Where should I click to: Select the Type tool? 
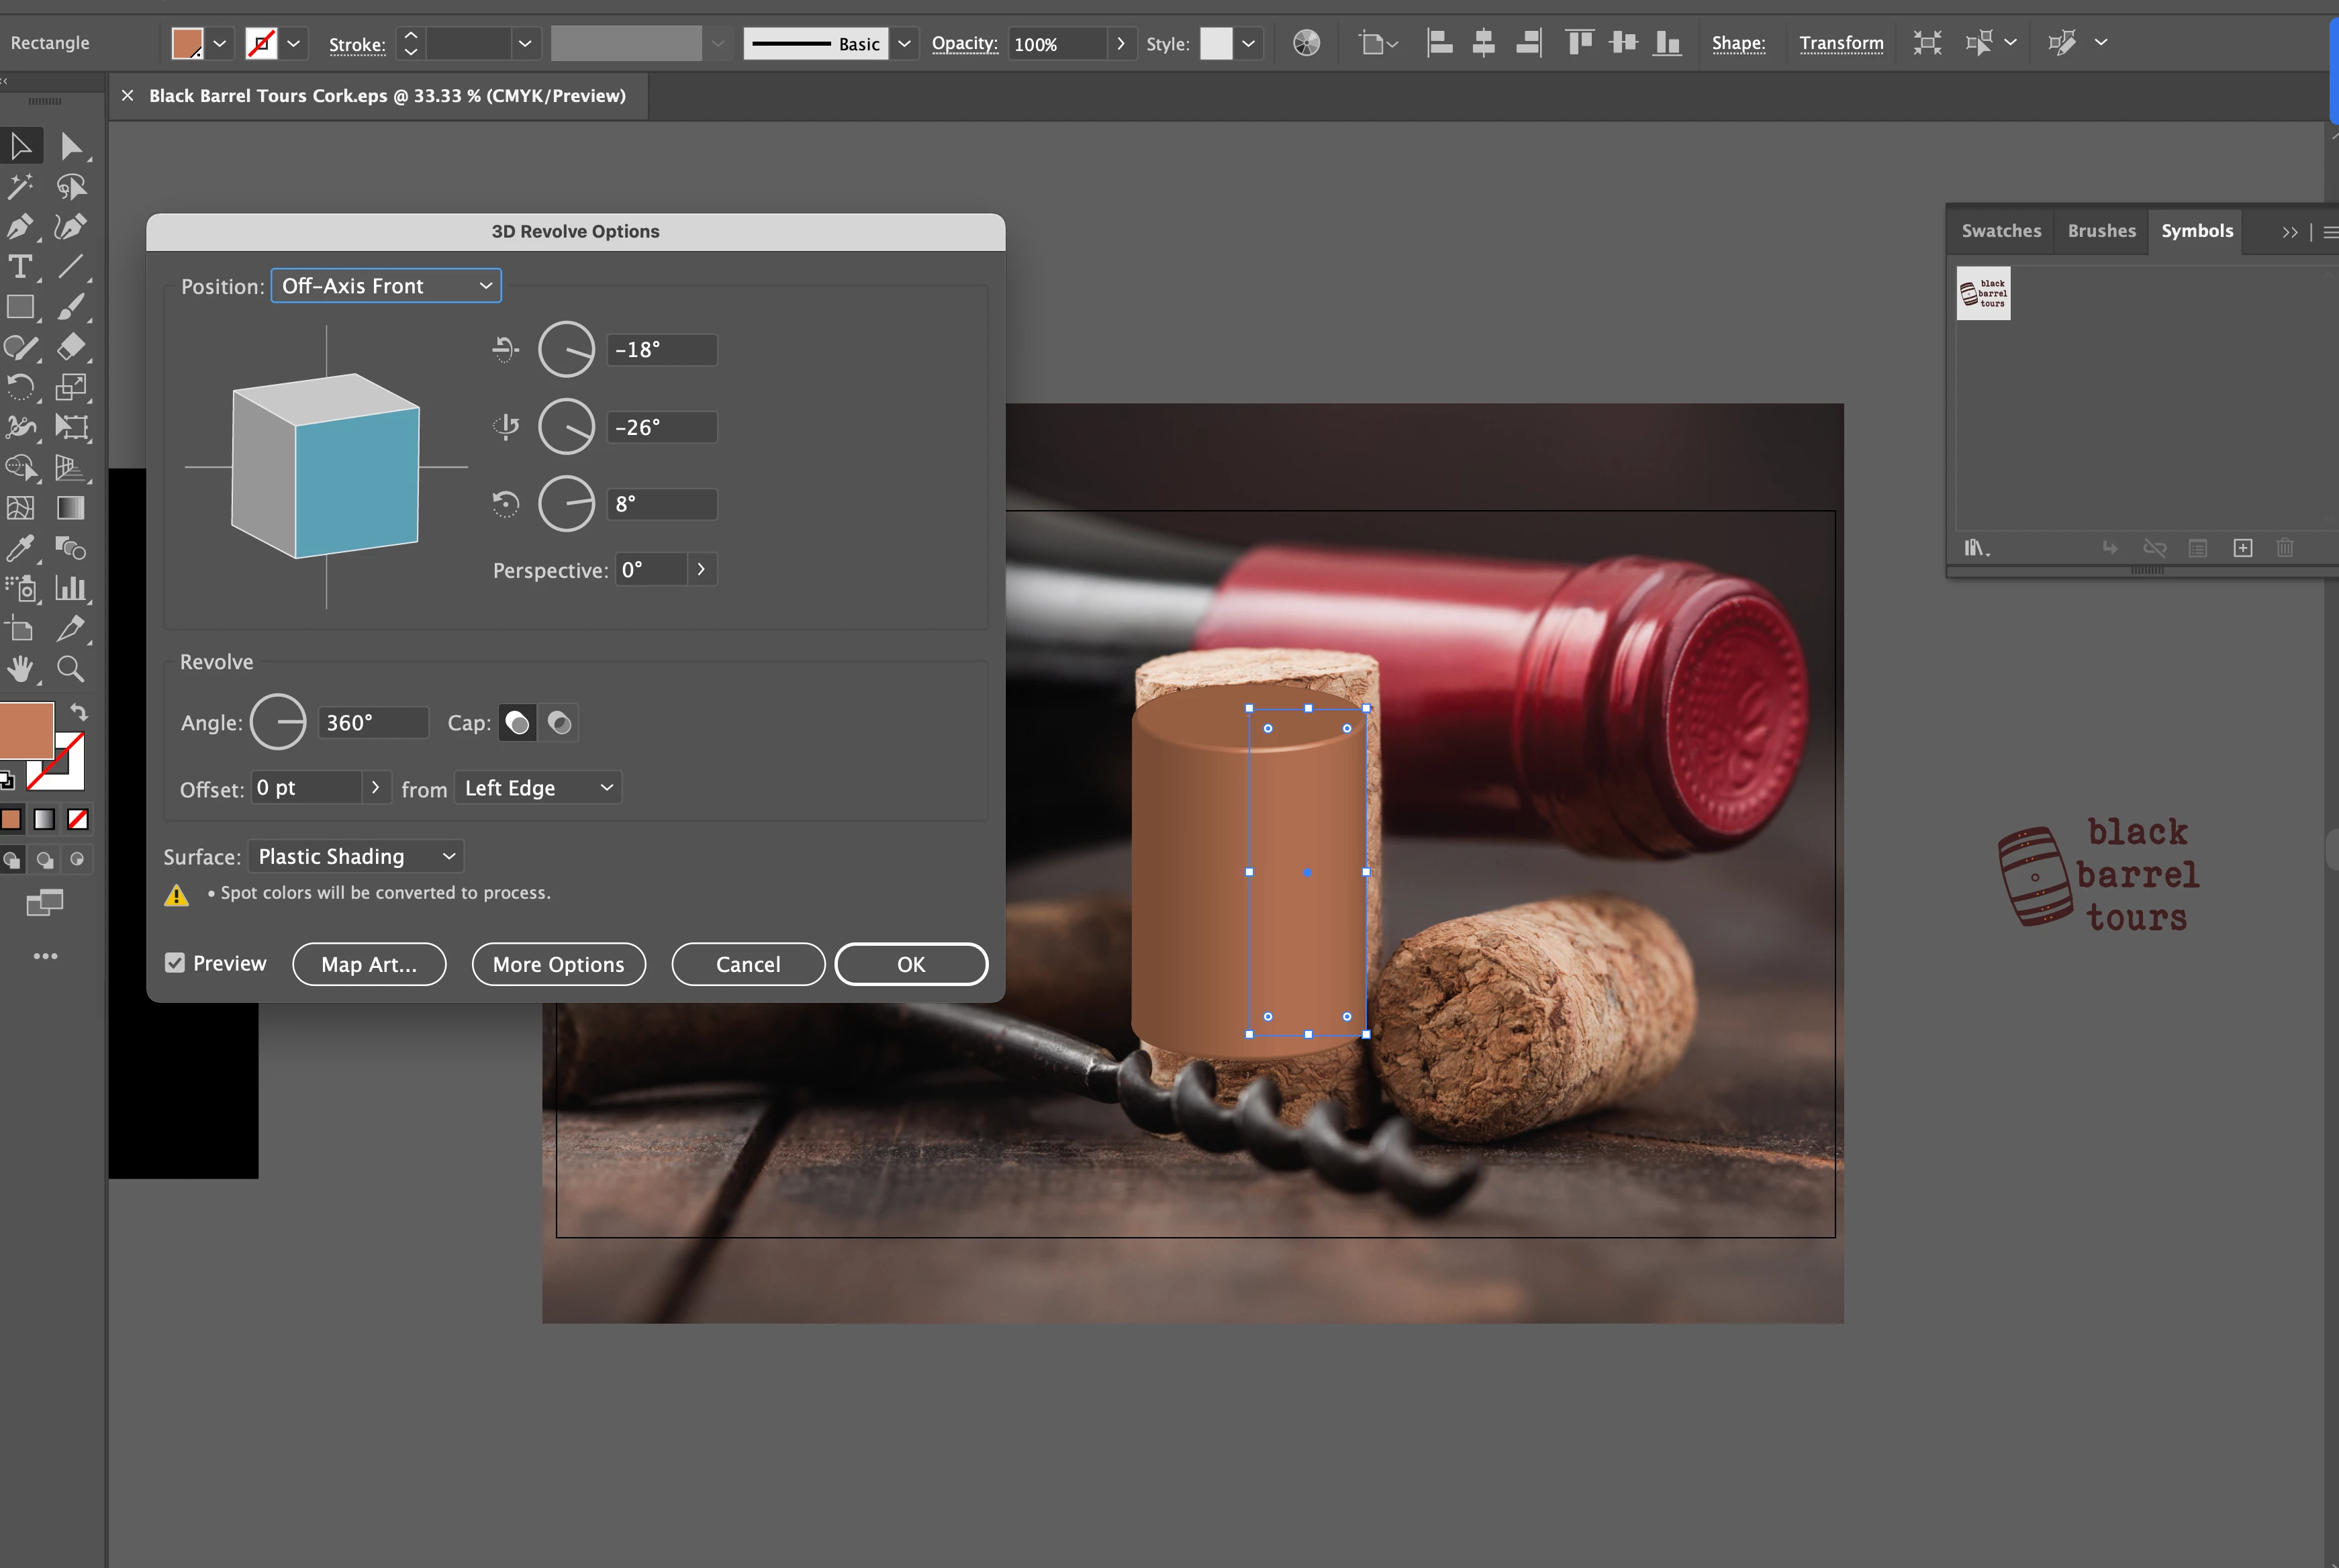tap(19, 267)
